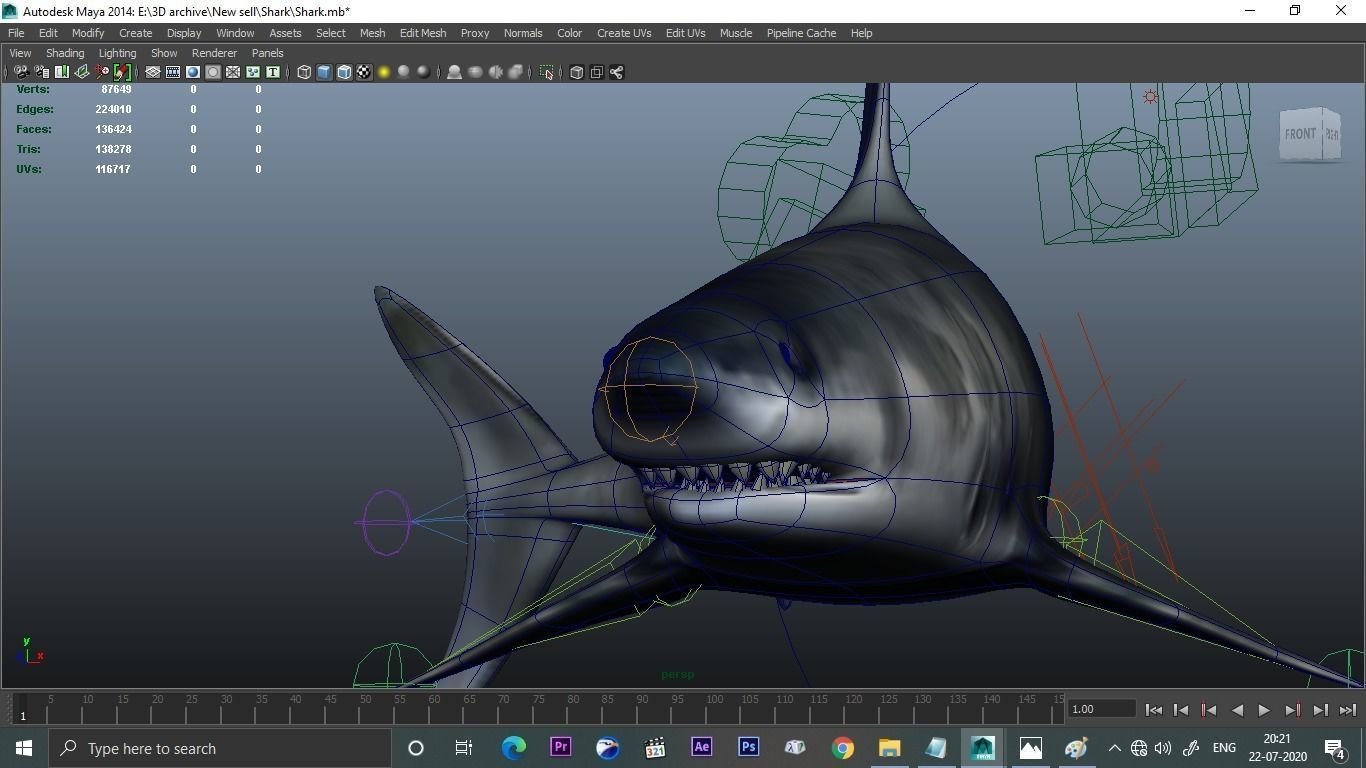This screenshot has width=1366, height=768.
Task: Click the share-nodes icon in toolbar
Action: point(616,72)
